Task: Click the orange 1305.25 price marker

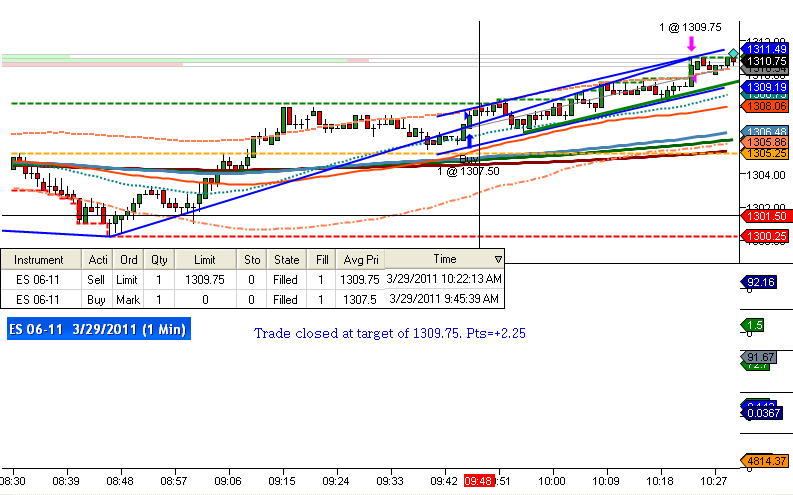Action: [765, 153]
